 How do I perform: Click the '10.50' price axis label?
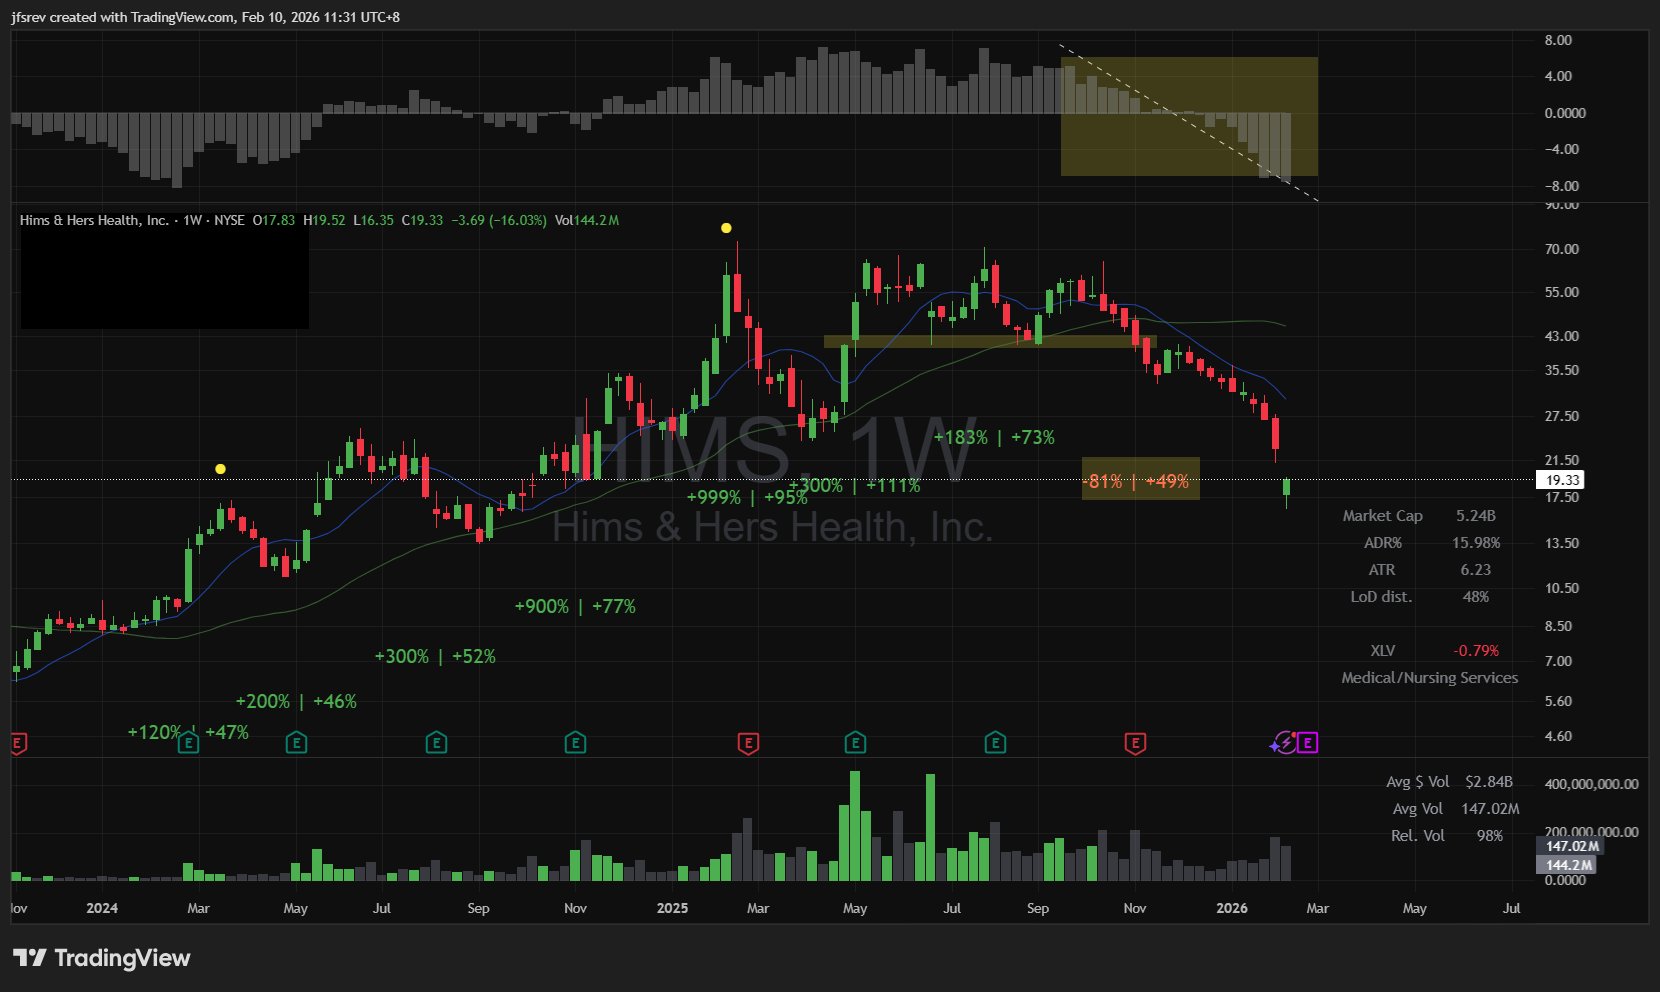pos(1562,588)
